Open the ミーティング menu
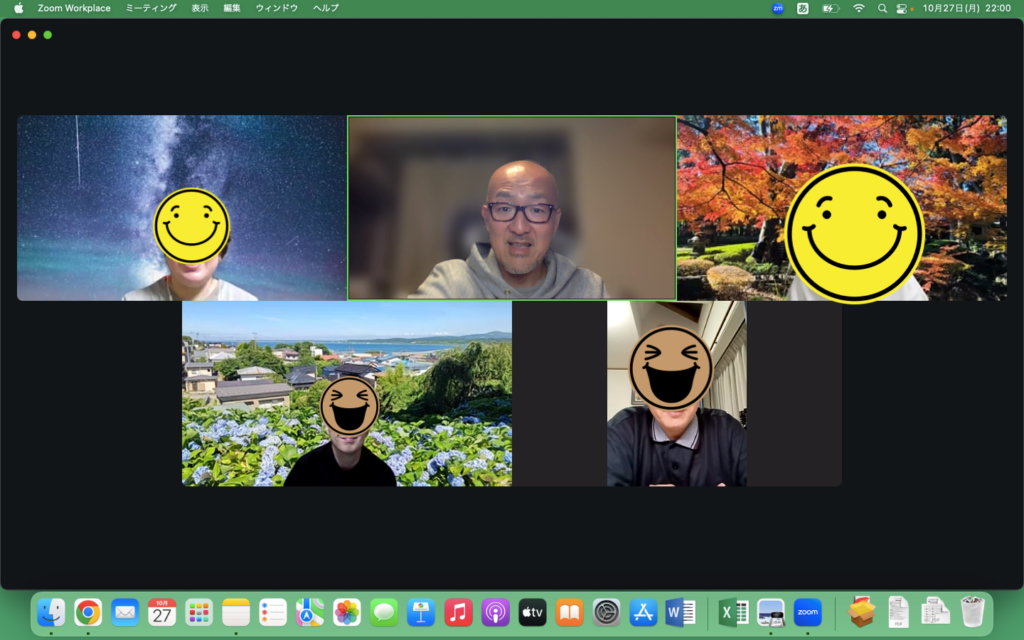The width and height of the screenshot is (1024, 640). [x=151, y=8]
